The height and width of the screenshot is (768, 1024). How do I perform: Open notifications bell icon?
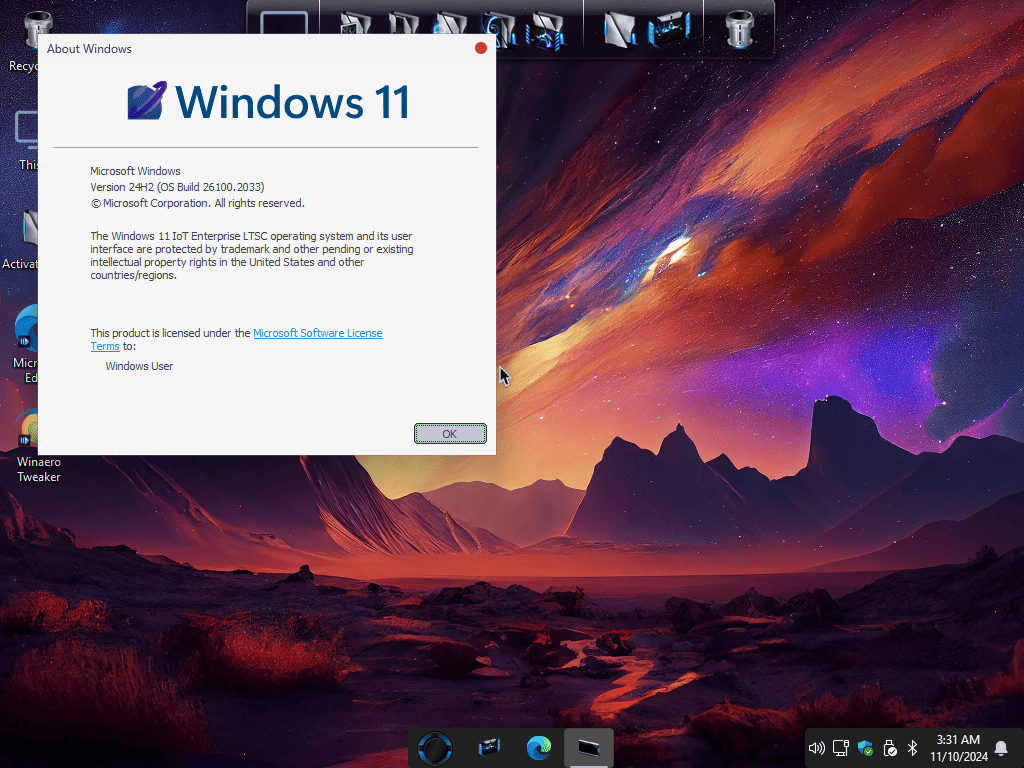pos(1000,748)
